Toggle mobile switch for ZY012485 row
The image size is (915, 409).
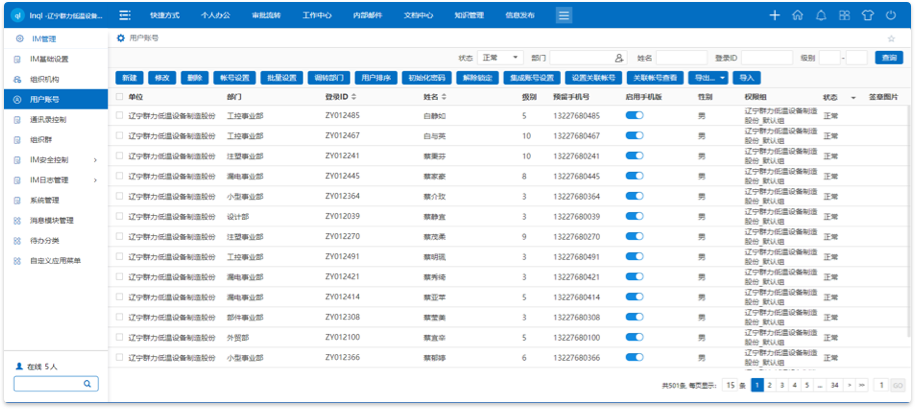(634, 116)
